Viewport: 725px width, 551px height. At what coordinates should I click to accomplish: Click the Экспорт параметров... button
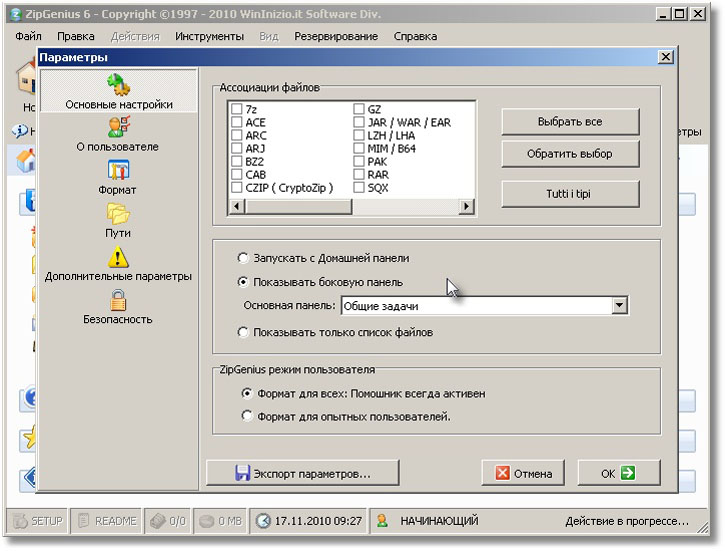pyautogui.click(x=302, y=473)
